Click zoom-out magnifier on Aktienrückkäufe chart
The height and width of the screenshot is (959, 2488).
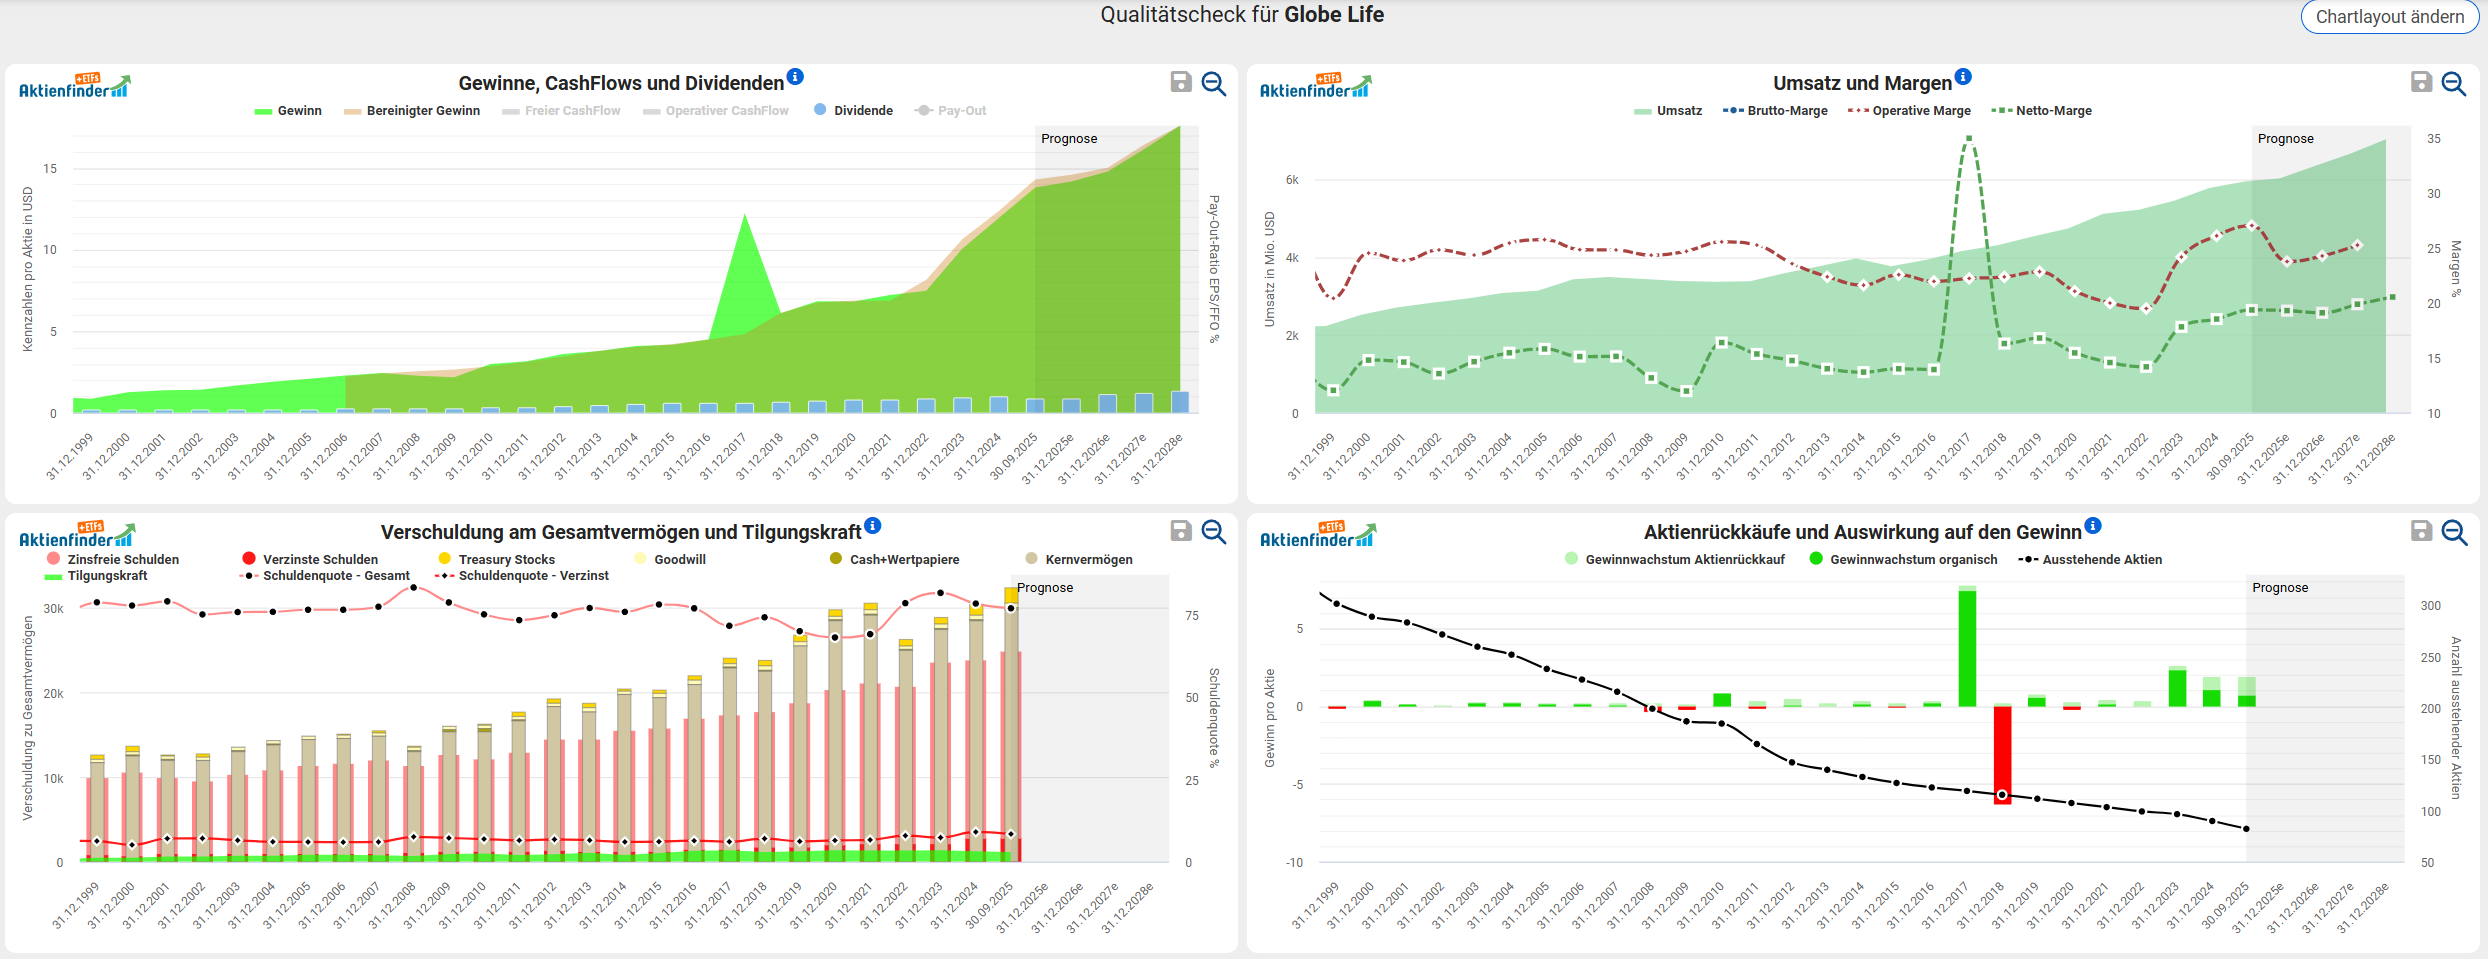tap(2454, 532)
